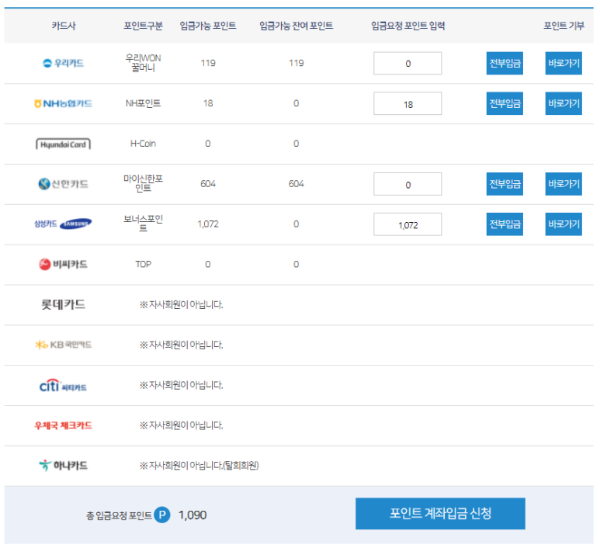Click the KB국민카드 logo

tap(63, 345)
